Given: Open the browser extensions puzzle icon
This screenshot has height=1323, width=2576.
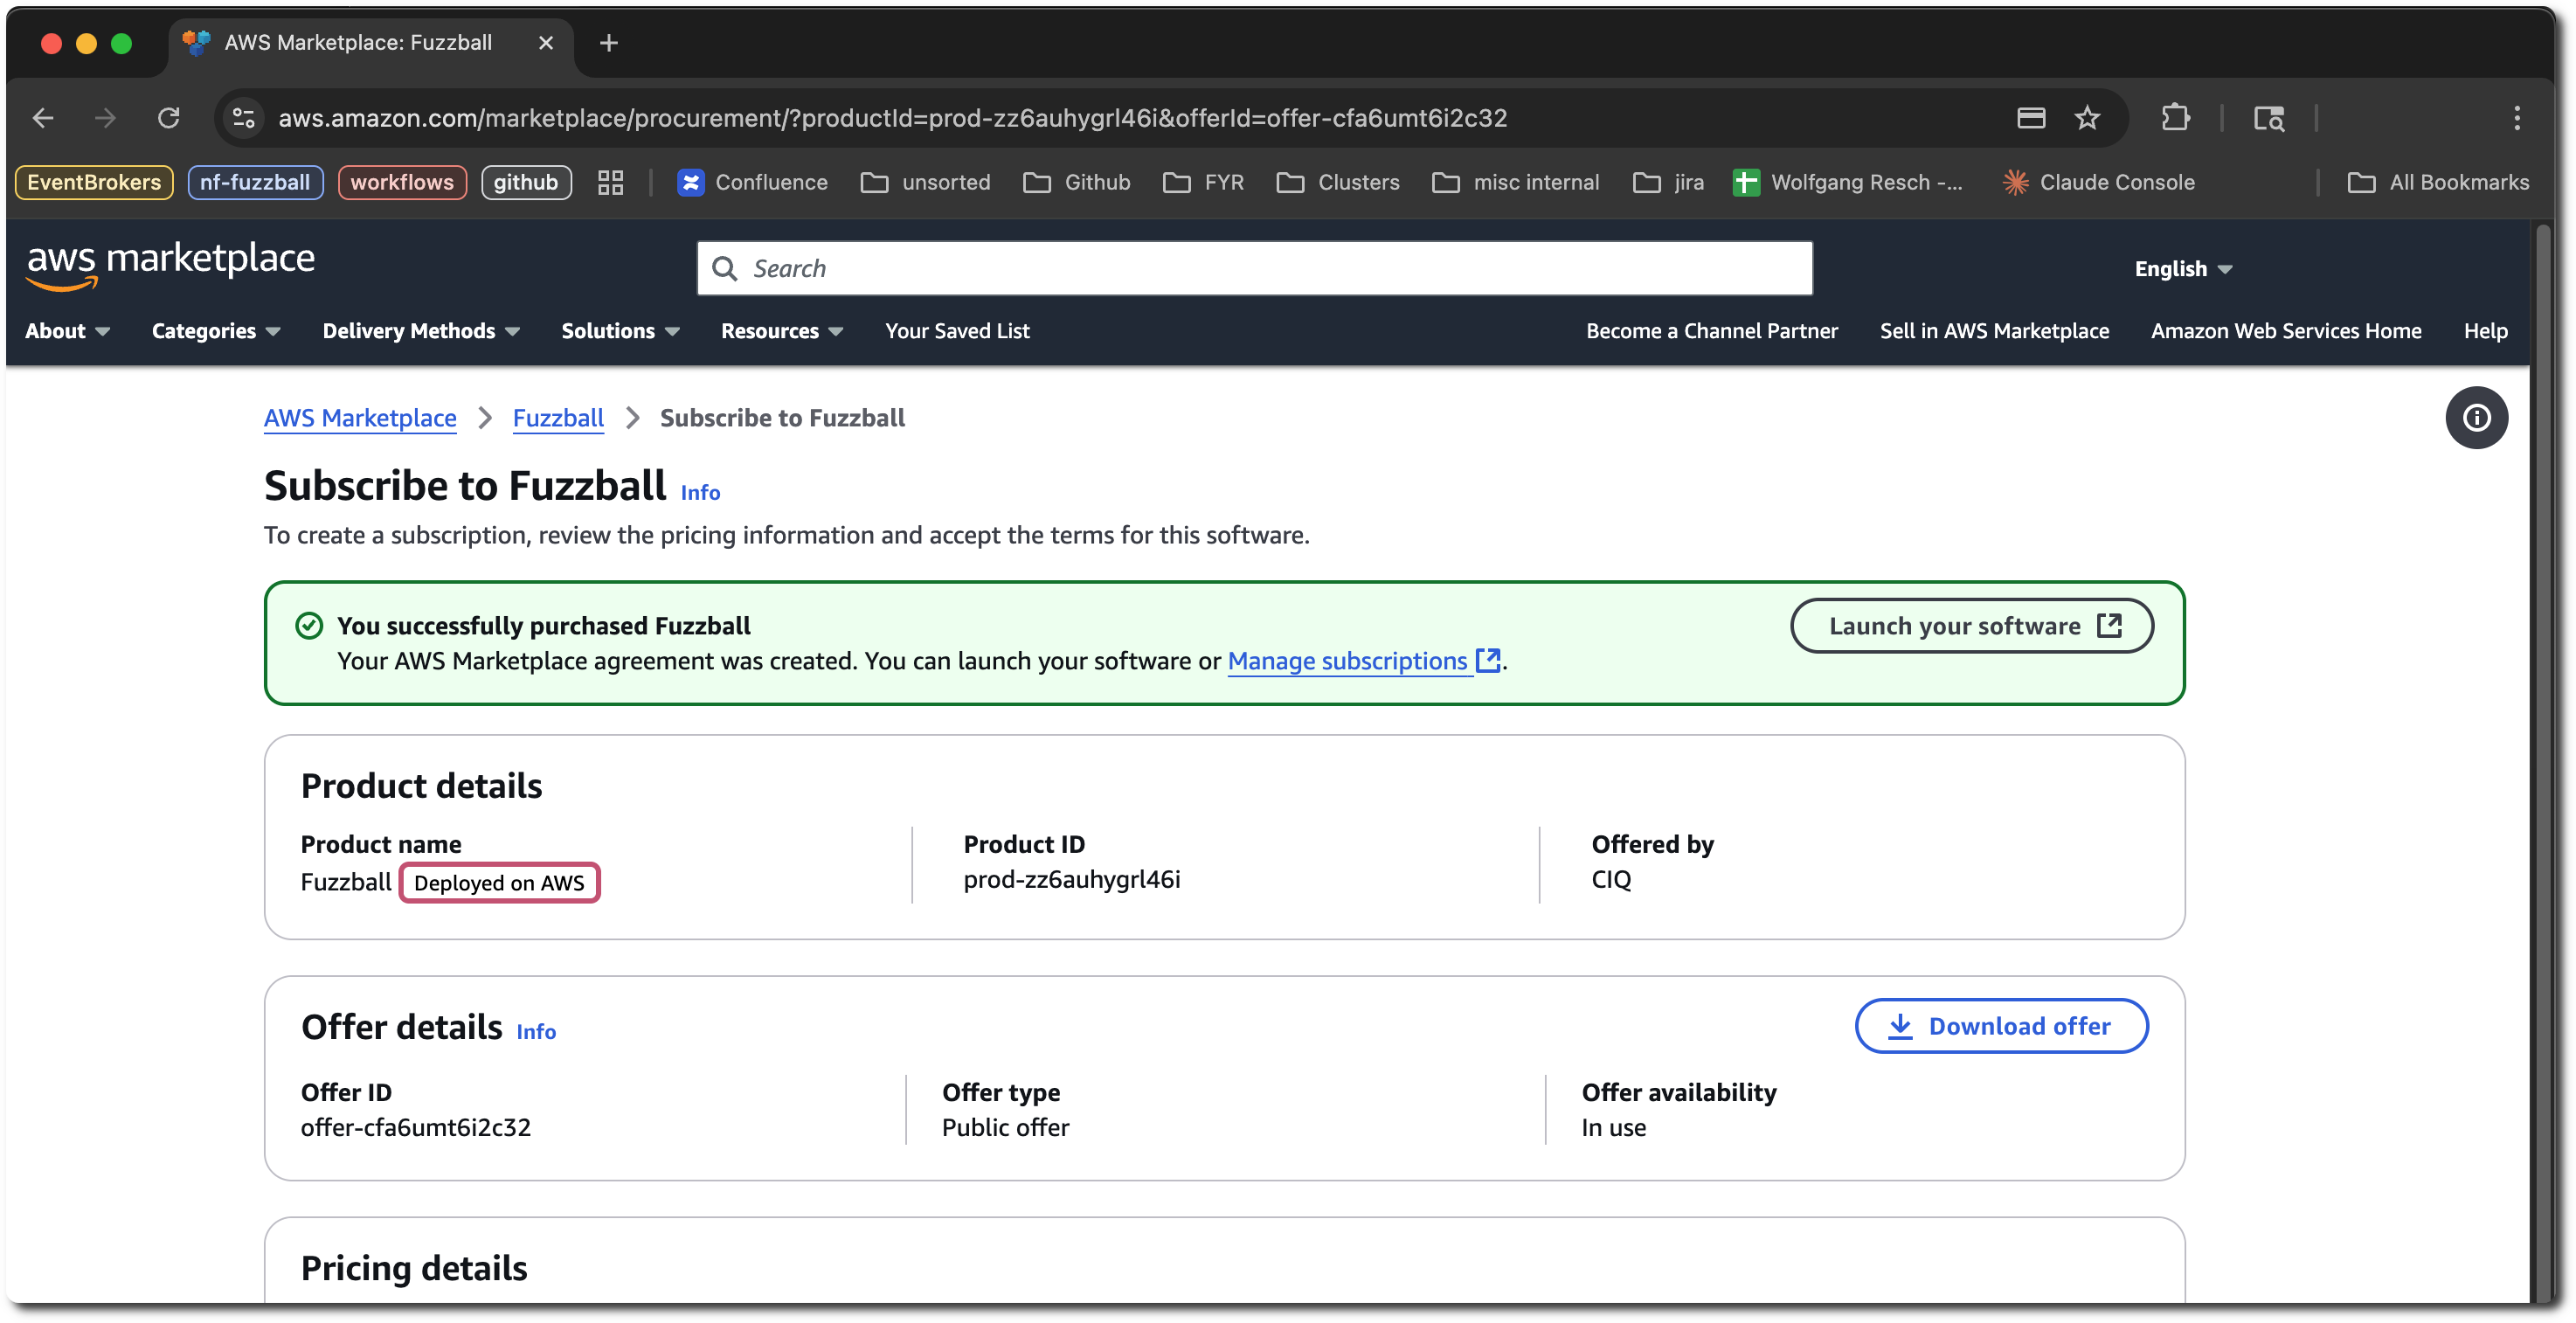Looking at the screenshot, I should coord(2175,118).
